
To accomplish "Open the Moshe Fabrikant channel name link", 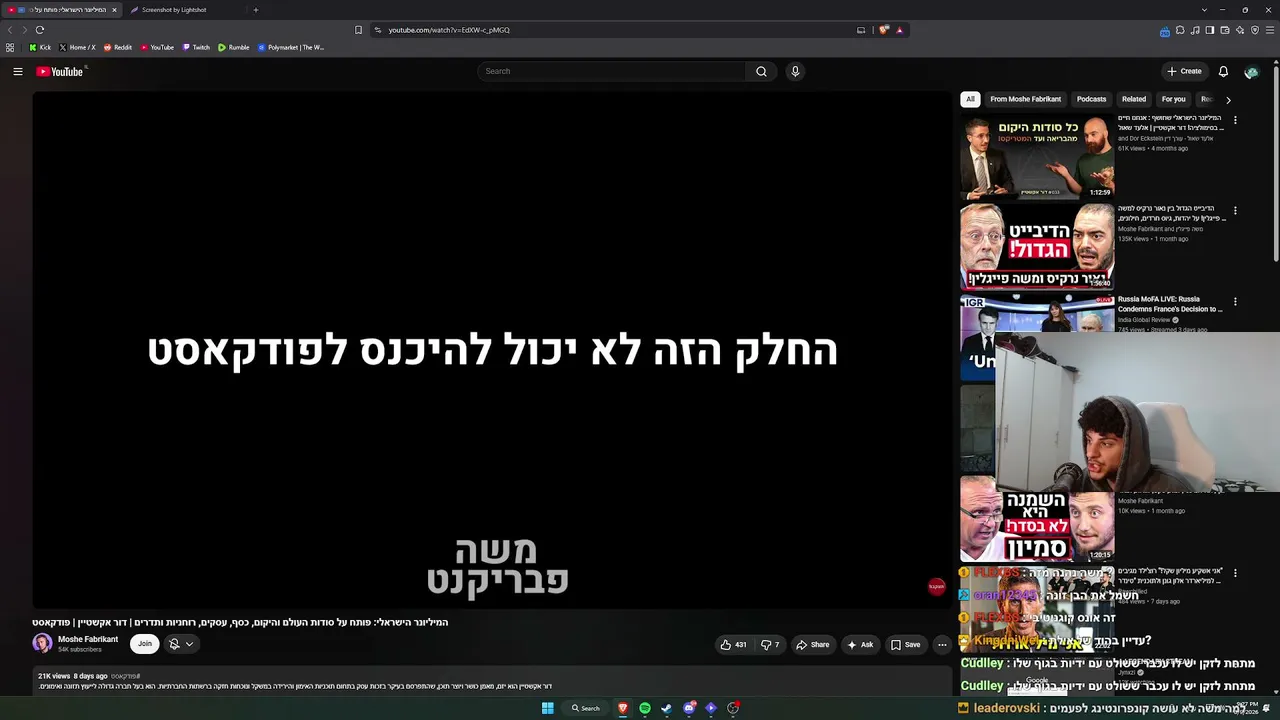I will click(88, 640).
